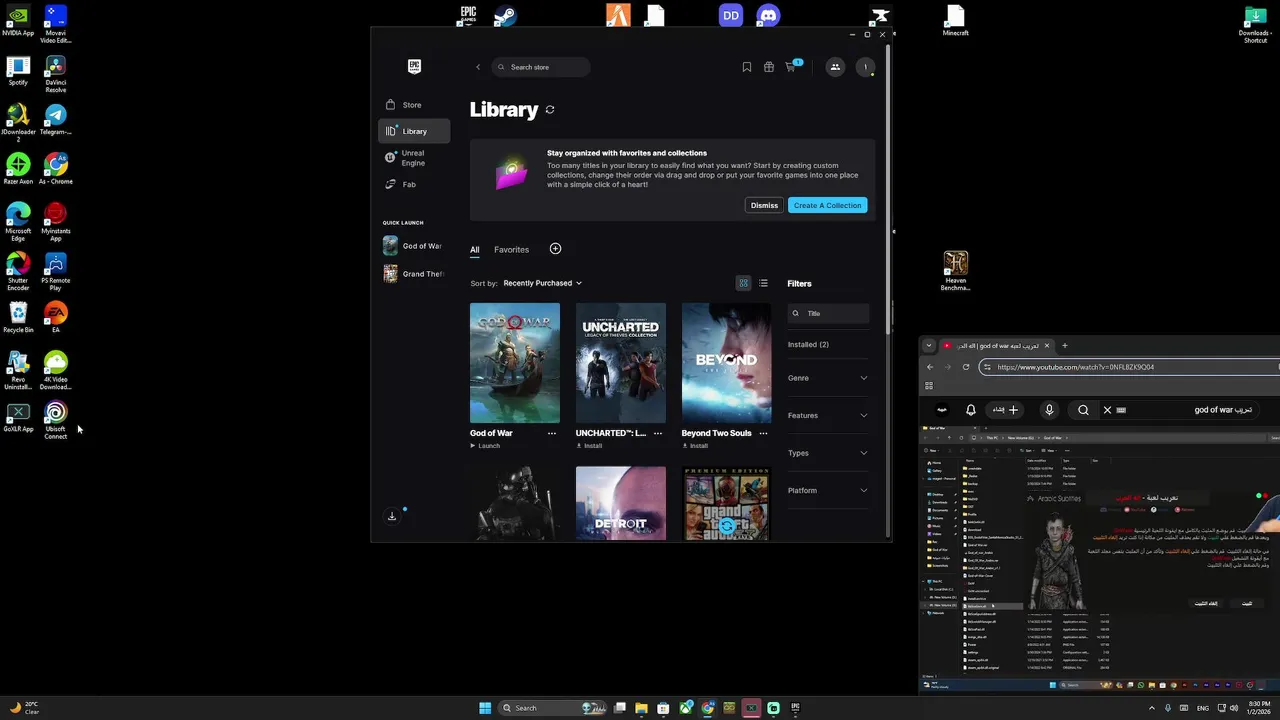Launch God of War from library card
The image size is (1280, 720).
[485, 446]
